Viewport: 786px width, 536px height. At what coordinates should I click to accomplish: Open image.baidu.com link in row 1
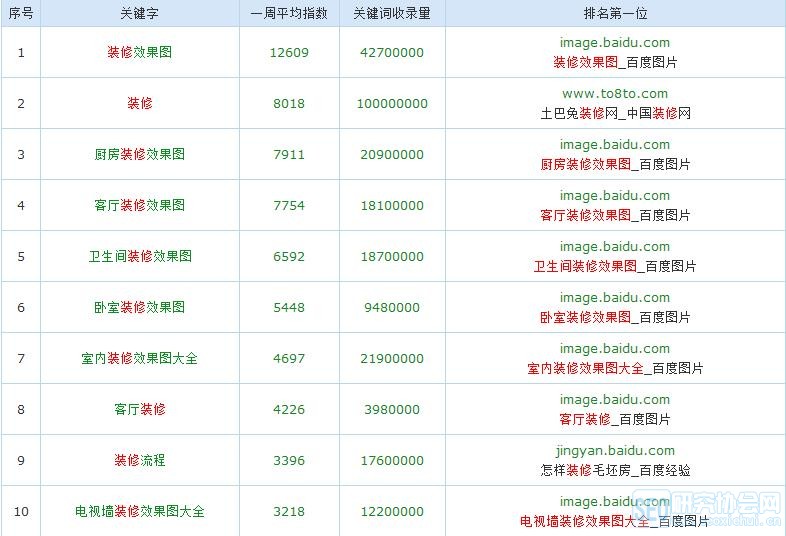coord(615,43)
